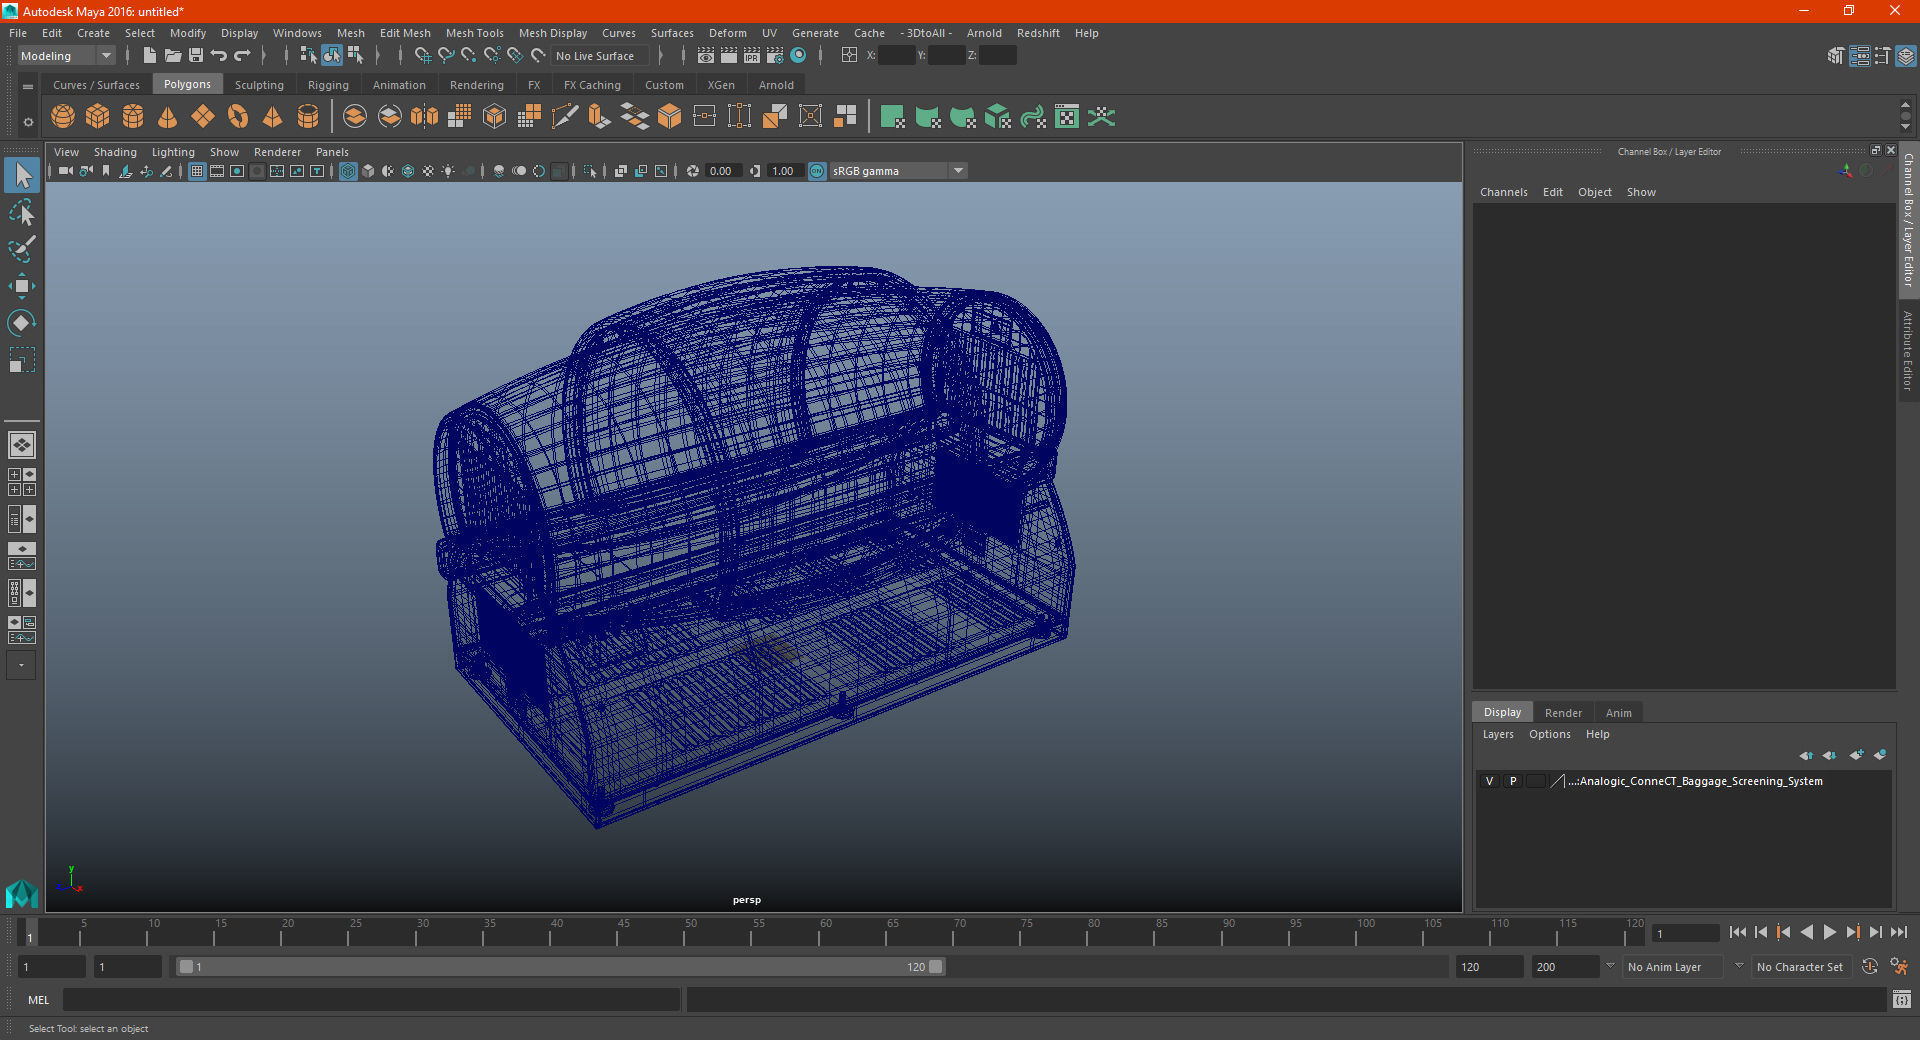Create a polygon cube from the shelf
Viewport: 1920px width, 1040px height.
(98, 117)
